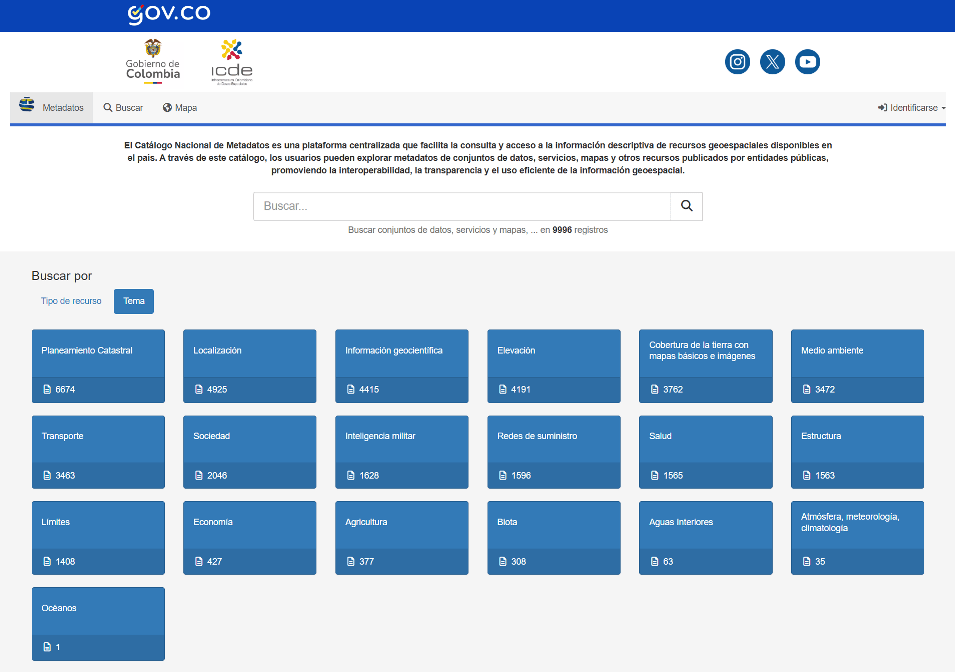Image resolution: width=955 pixels, height=672 pixels.
Task: Click the Gobierno de Colombia logo
Action: click(x=153, y=61)
